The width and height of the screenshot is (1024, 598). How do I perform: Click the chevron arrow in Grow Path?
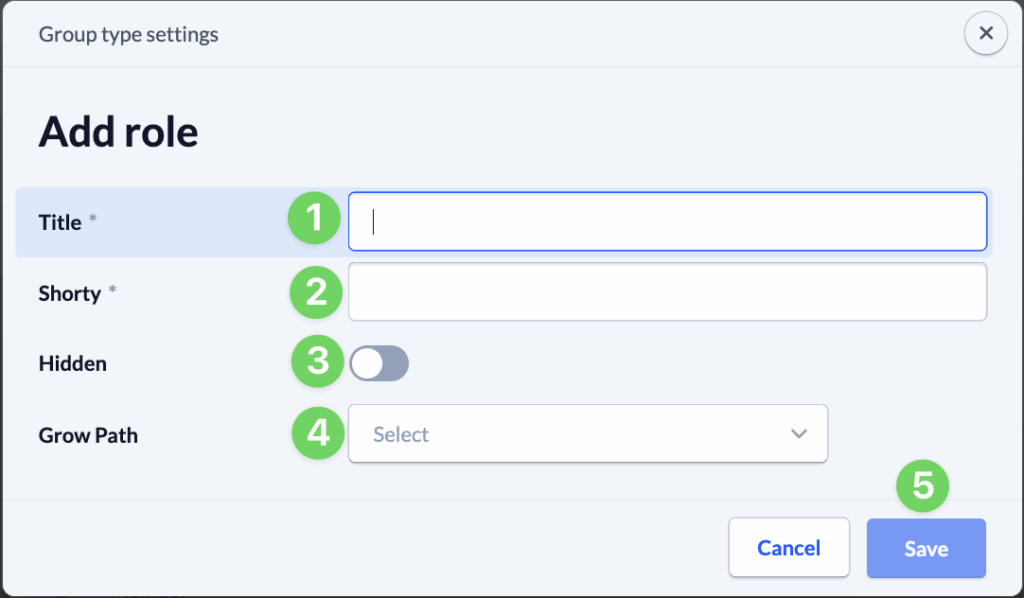798,434
